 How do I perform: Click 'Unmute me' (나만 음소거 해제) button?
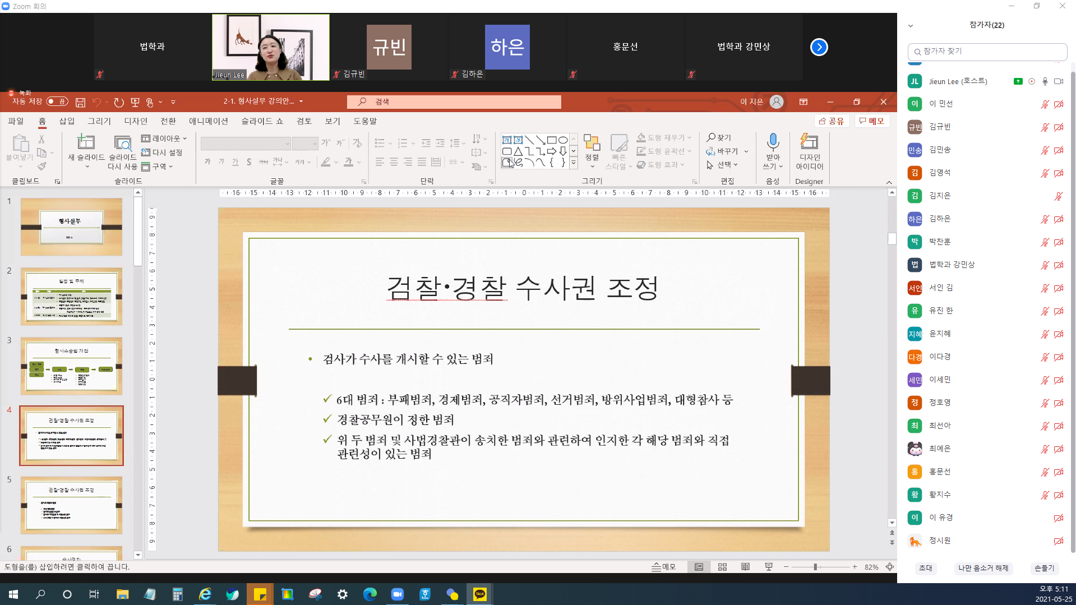983,568
